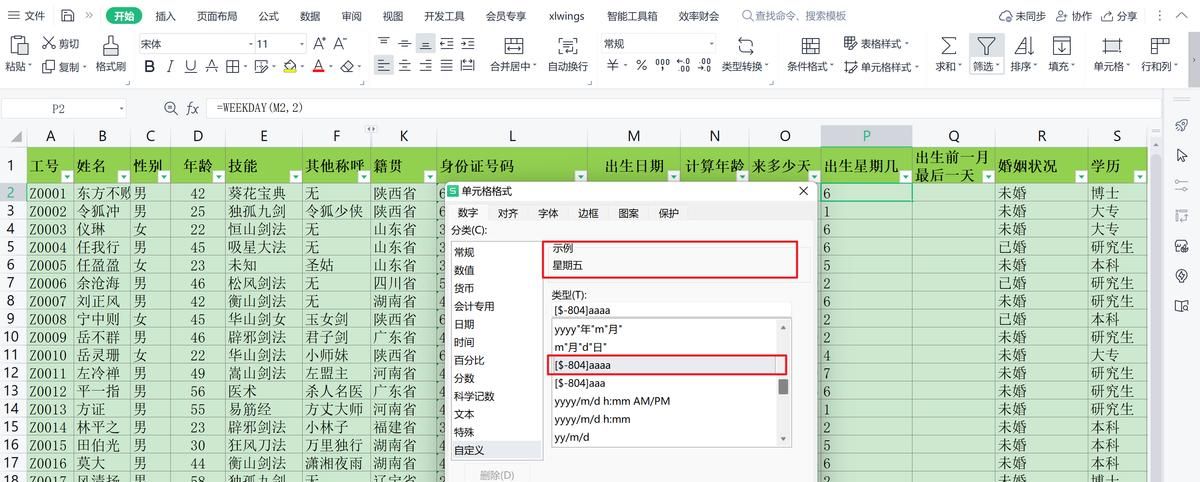
Task: Switch to the 字体 tab in dialog
Action: coord(548,213)
